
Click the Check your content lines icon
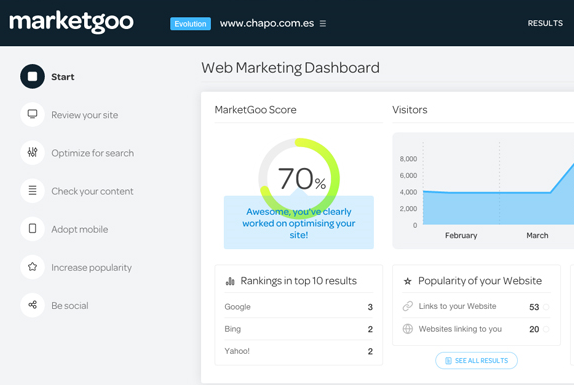tap(33, 191)
